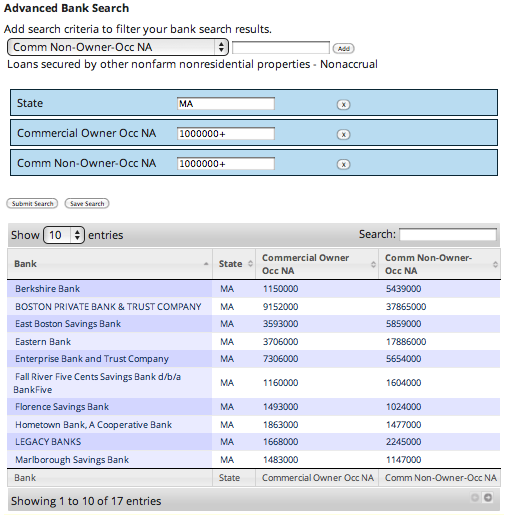The image size is (505, 515).
Task: Remove the Comm Non-Owner-Occ NA criterion
Action: [343, 164]
